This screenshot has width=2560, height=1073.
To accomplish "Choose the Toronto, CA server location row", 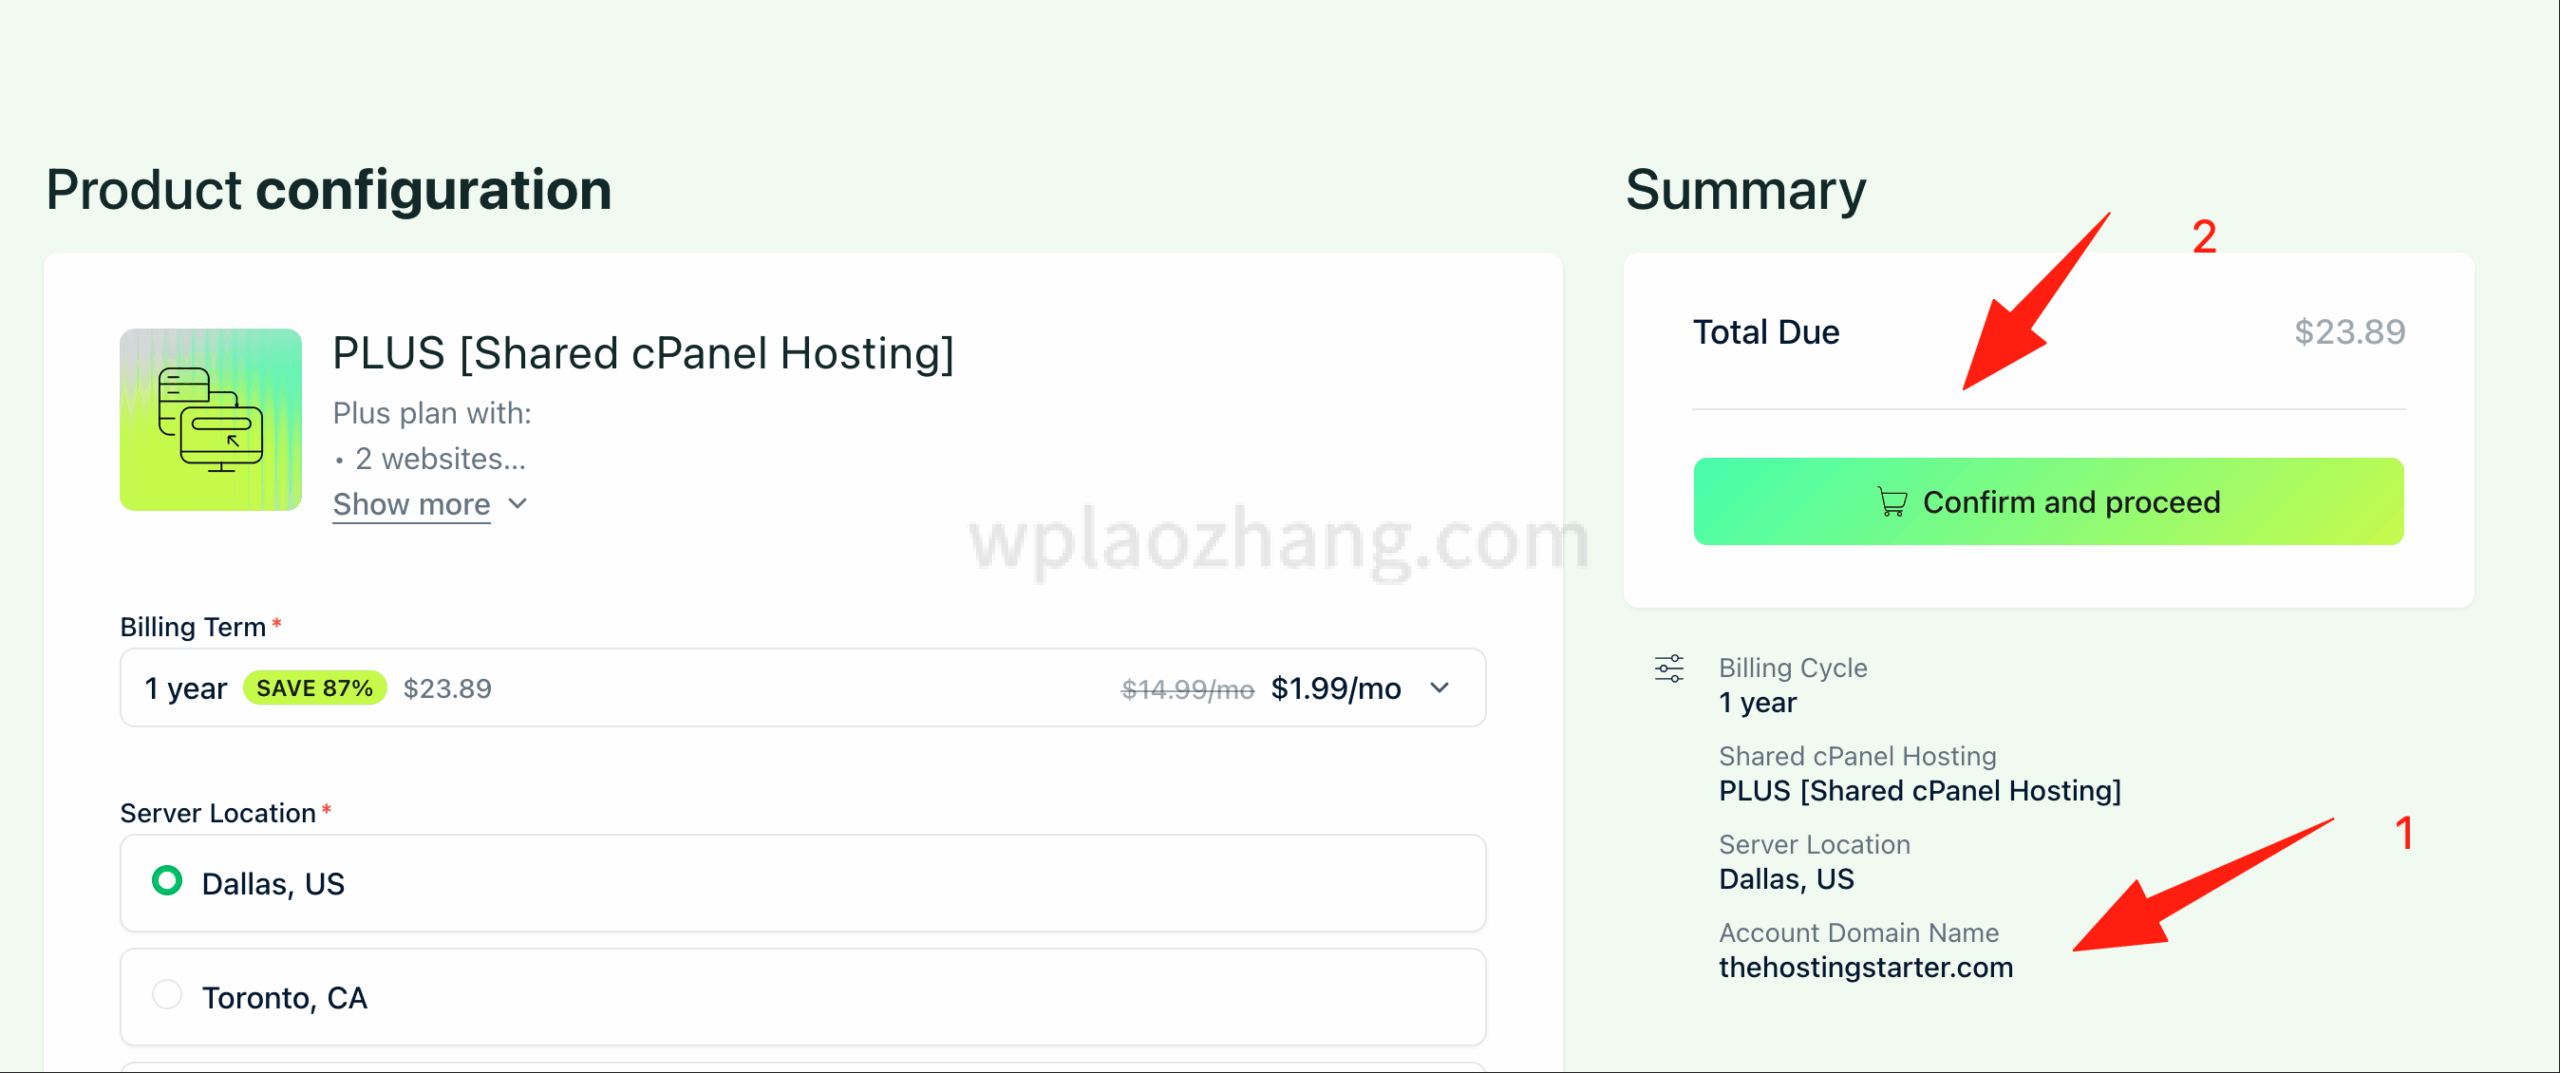I will (802, 997).
